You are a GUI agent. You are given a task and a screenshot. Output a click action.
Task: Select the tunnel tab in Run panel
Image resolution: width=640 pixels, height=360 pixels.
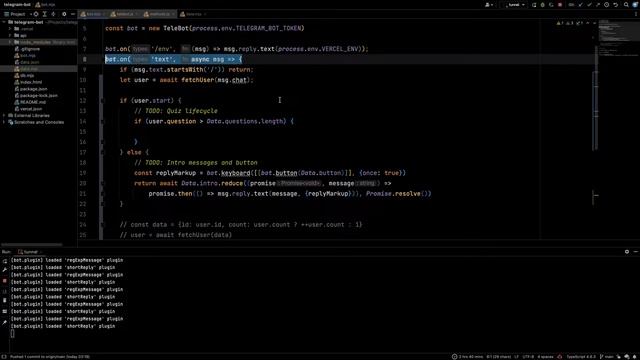pyautogui.click(x=29, y=252)
